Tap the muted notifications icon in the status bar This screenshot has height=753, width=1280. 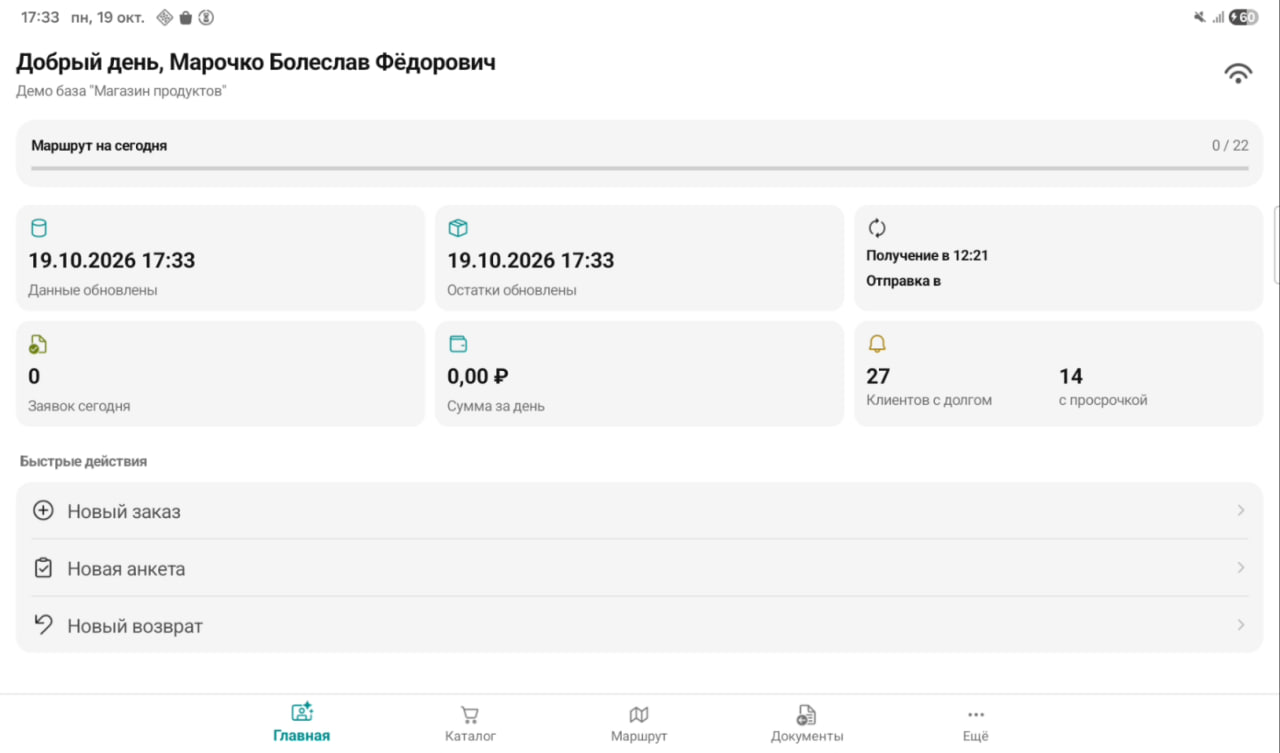click(x=1199, y=17)
